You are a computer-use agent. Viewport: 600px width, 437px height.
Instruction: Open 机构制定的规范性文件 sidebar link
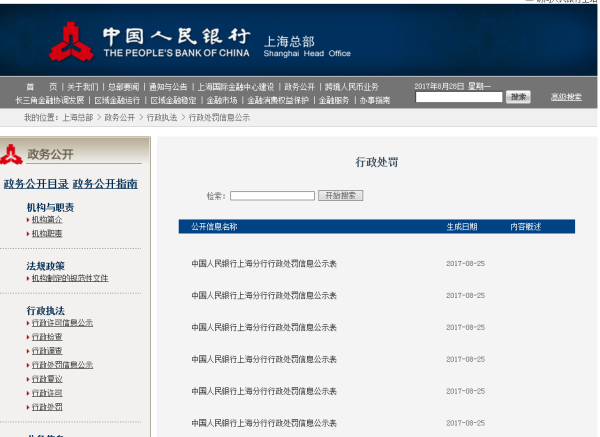coord(70,278)
